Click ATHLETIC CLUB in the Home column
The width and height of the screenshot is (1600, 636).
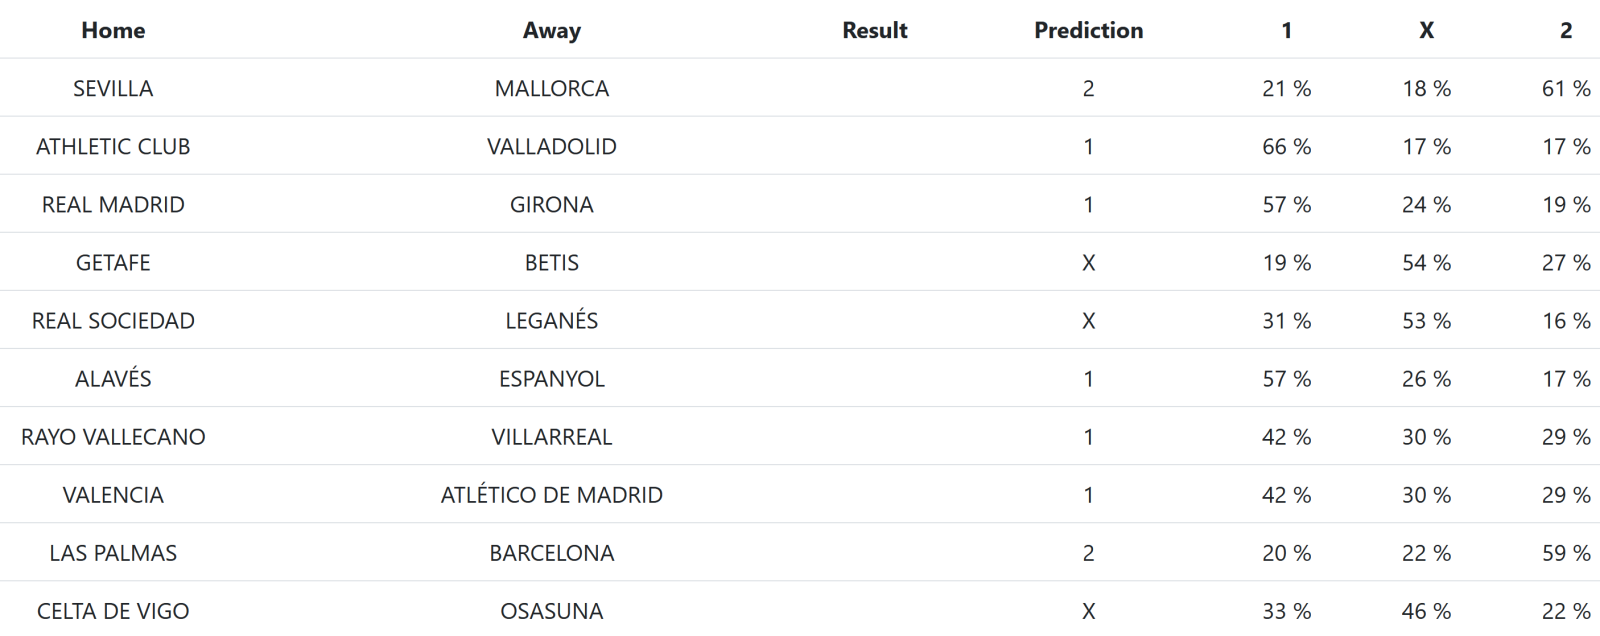[x=113, y=146]
